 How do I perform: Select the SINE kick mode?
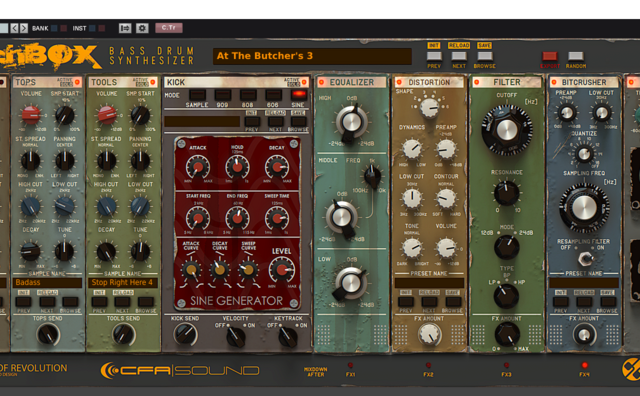(x=298, y=96)
